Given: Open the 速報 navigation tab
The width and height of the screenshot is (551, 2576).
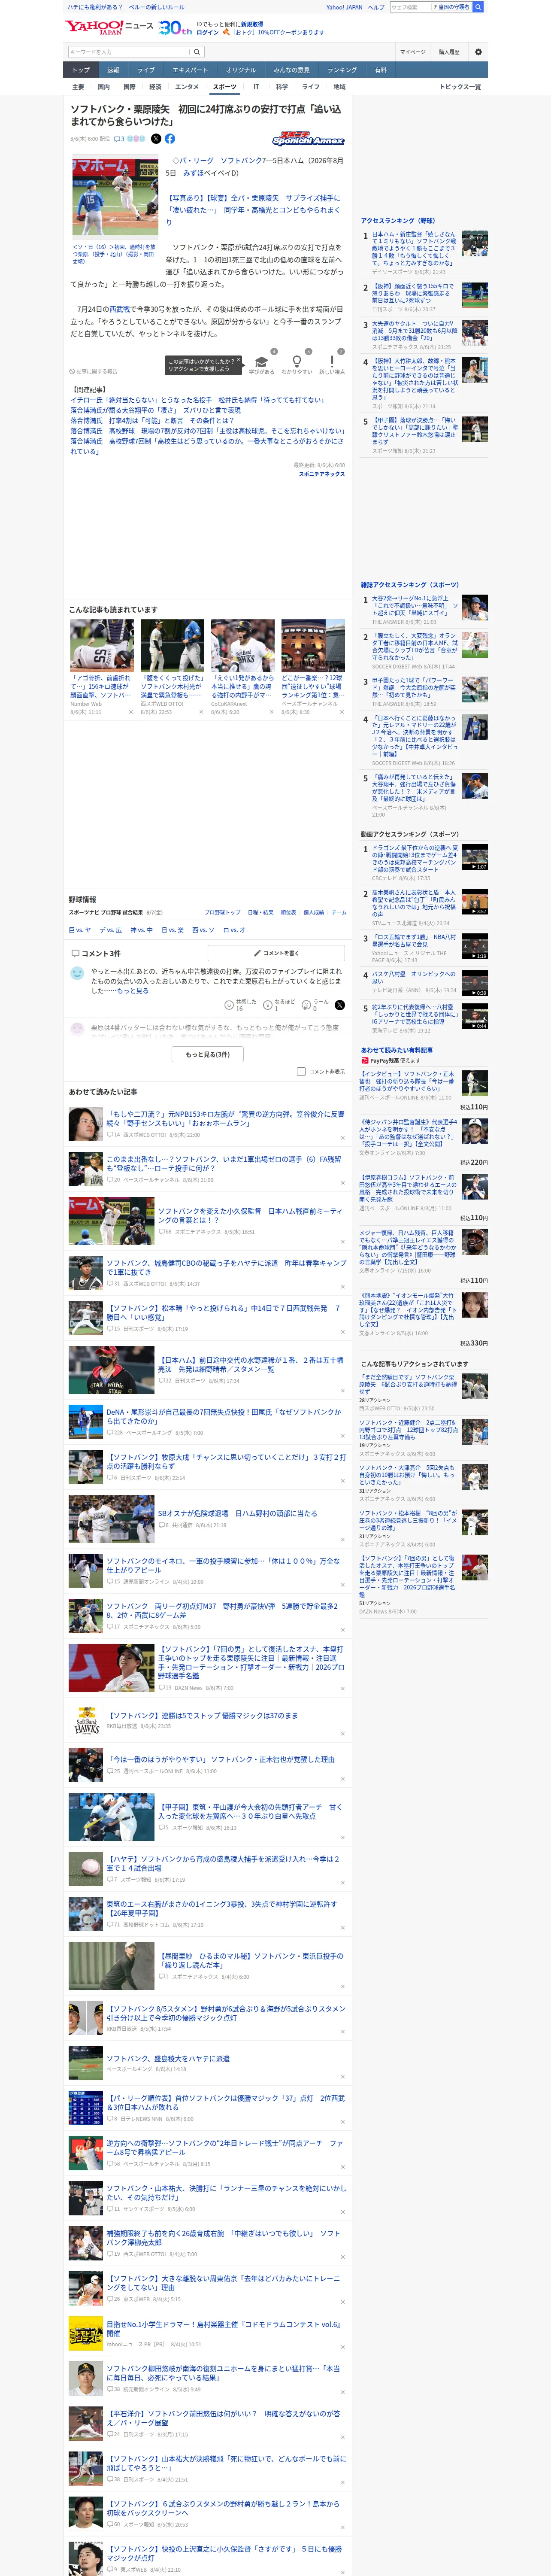Looking at the screenshot, I should coord(113,70).
